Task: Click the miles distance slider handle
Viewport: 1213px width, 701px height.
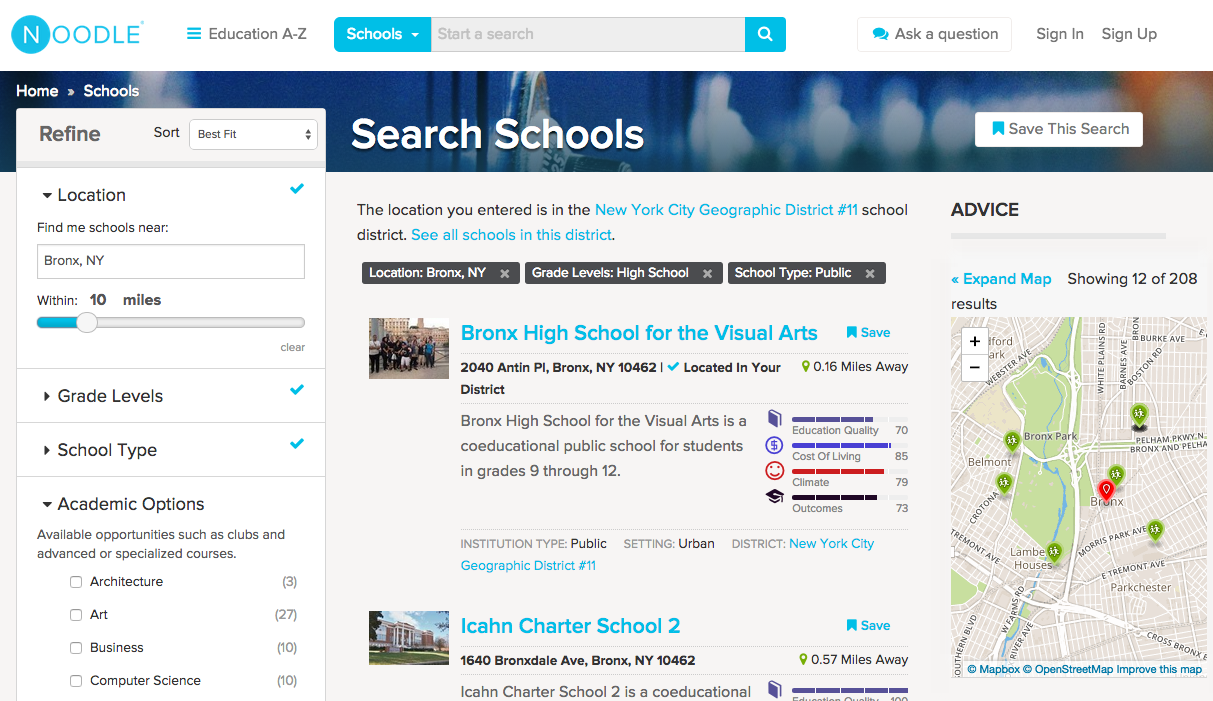Action: (87, 322)
